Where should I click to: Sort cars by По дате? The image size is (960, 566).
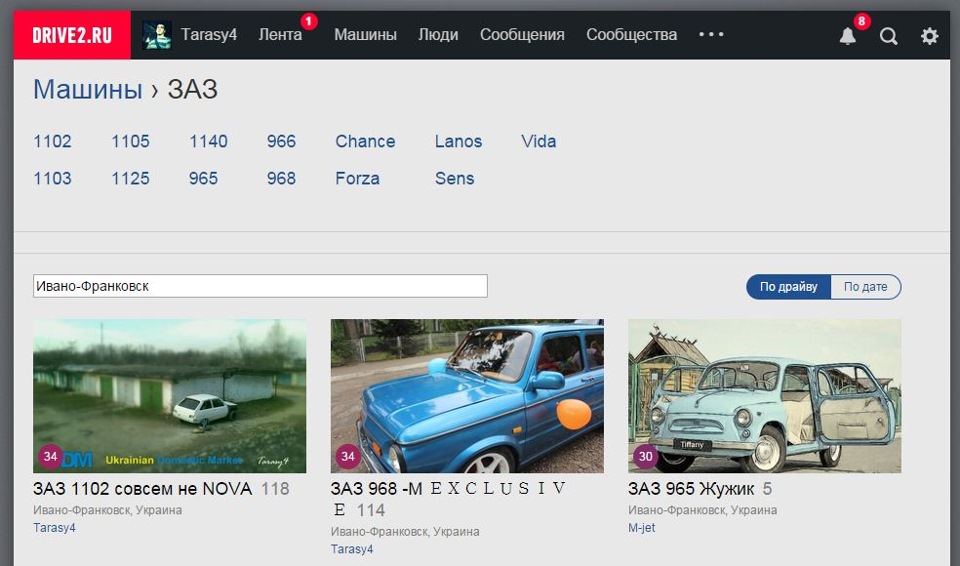pyautogui.click(x=866, y=287)
